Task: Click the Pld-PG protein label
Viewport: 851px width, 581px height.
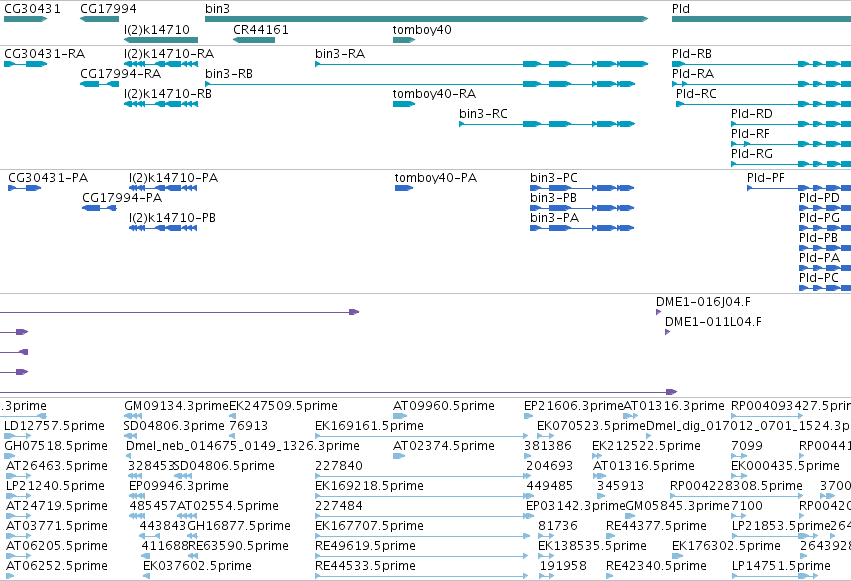Action: click(819, 218)
